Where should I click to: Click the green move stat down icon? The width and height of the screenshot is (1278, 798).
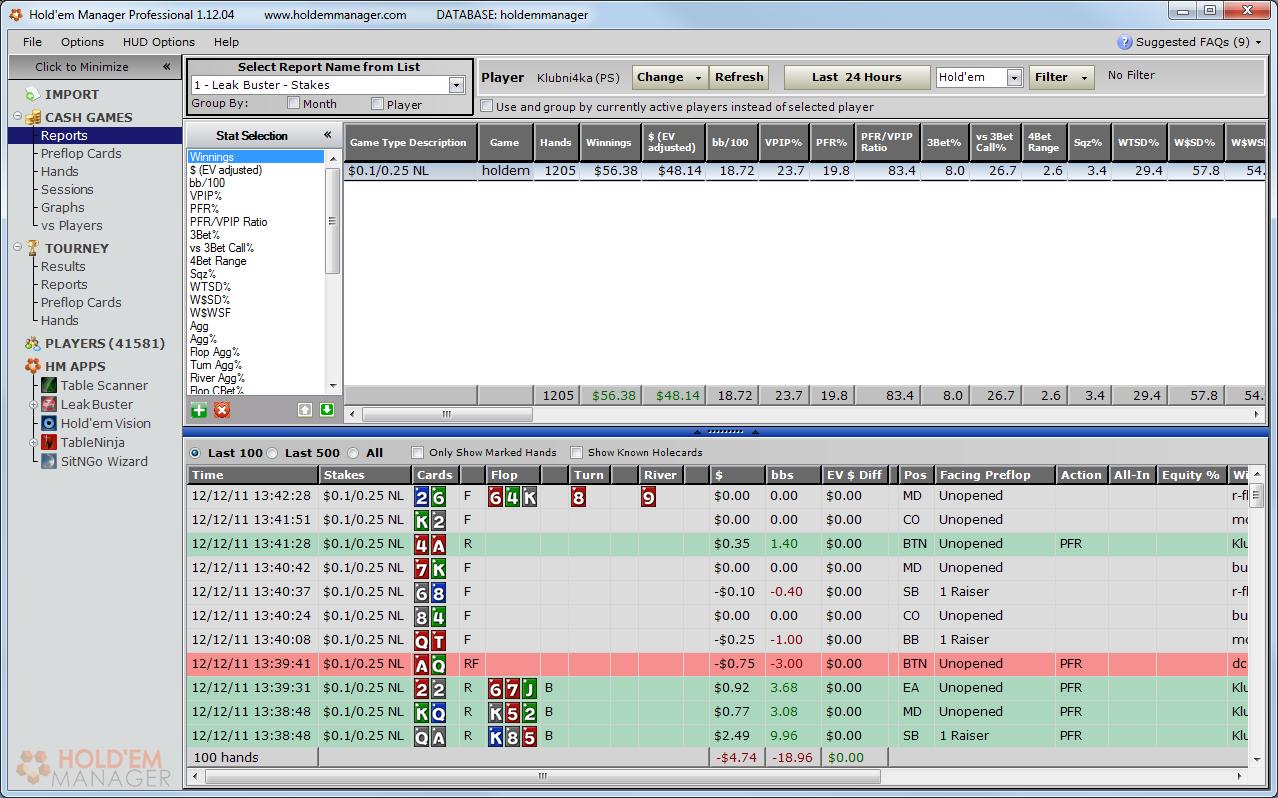pyautogui.click(x=326, y=410)
